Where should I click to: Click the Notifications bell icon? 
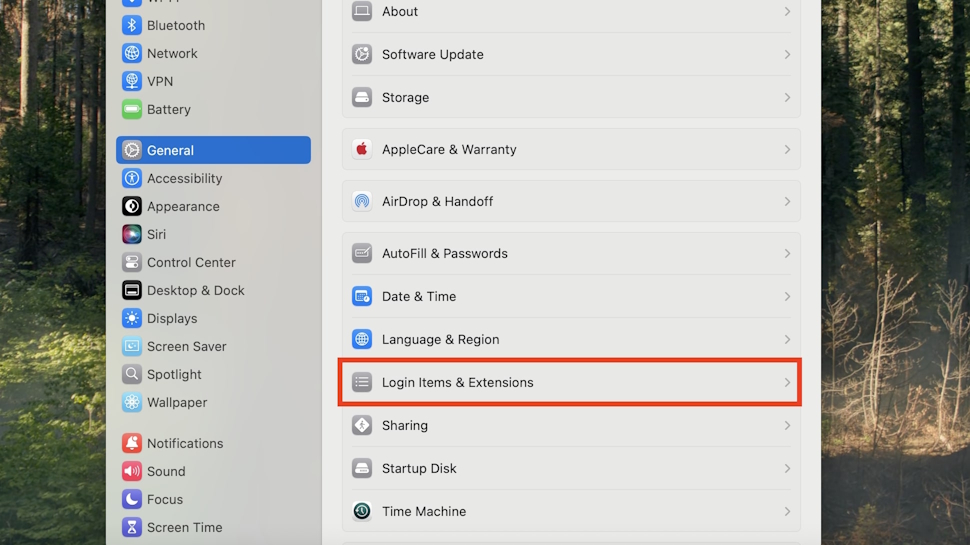[131, 443]
